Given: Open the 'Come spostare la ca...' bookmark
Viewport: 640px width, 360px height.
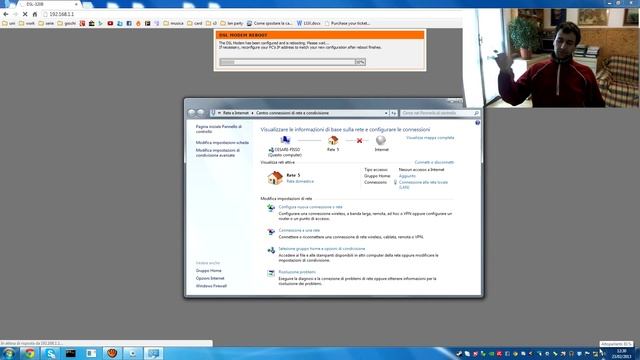Looking at the screenshot, I should (269, 23).
